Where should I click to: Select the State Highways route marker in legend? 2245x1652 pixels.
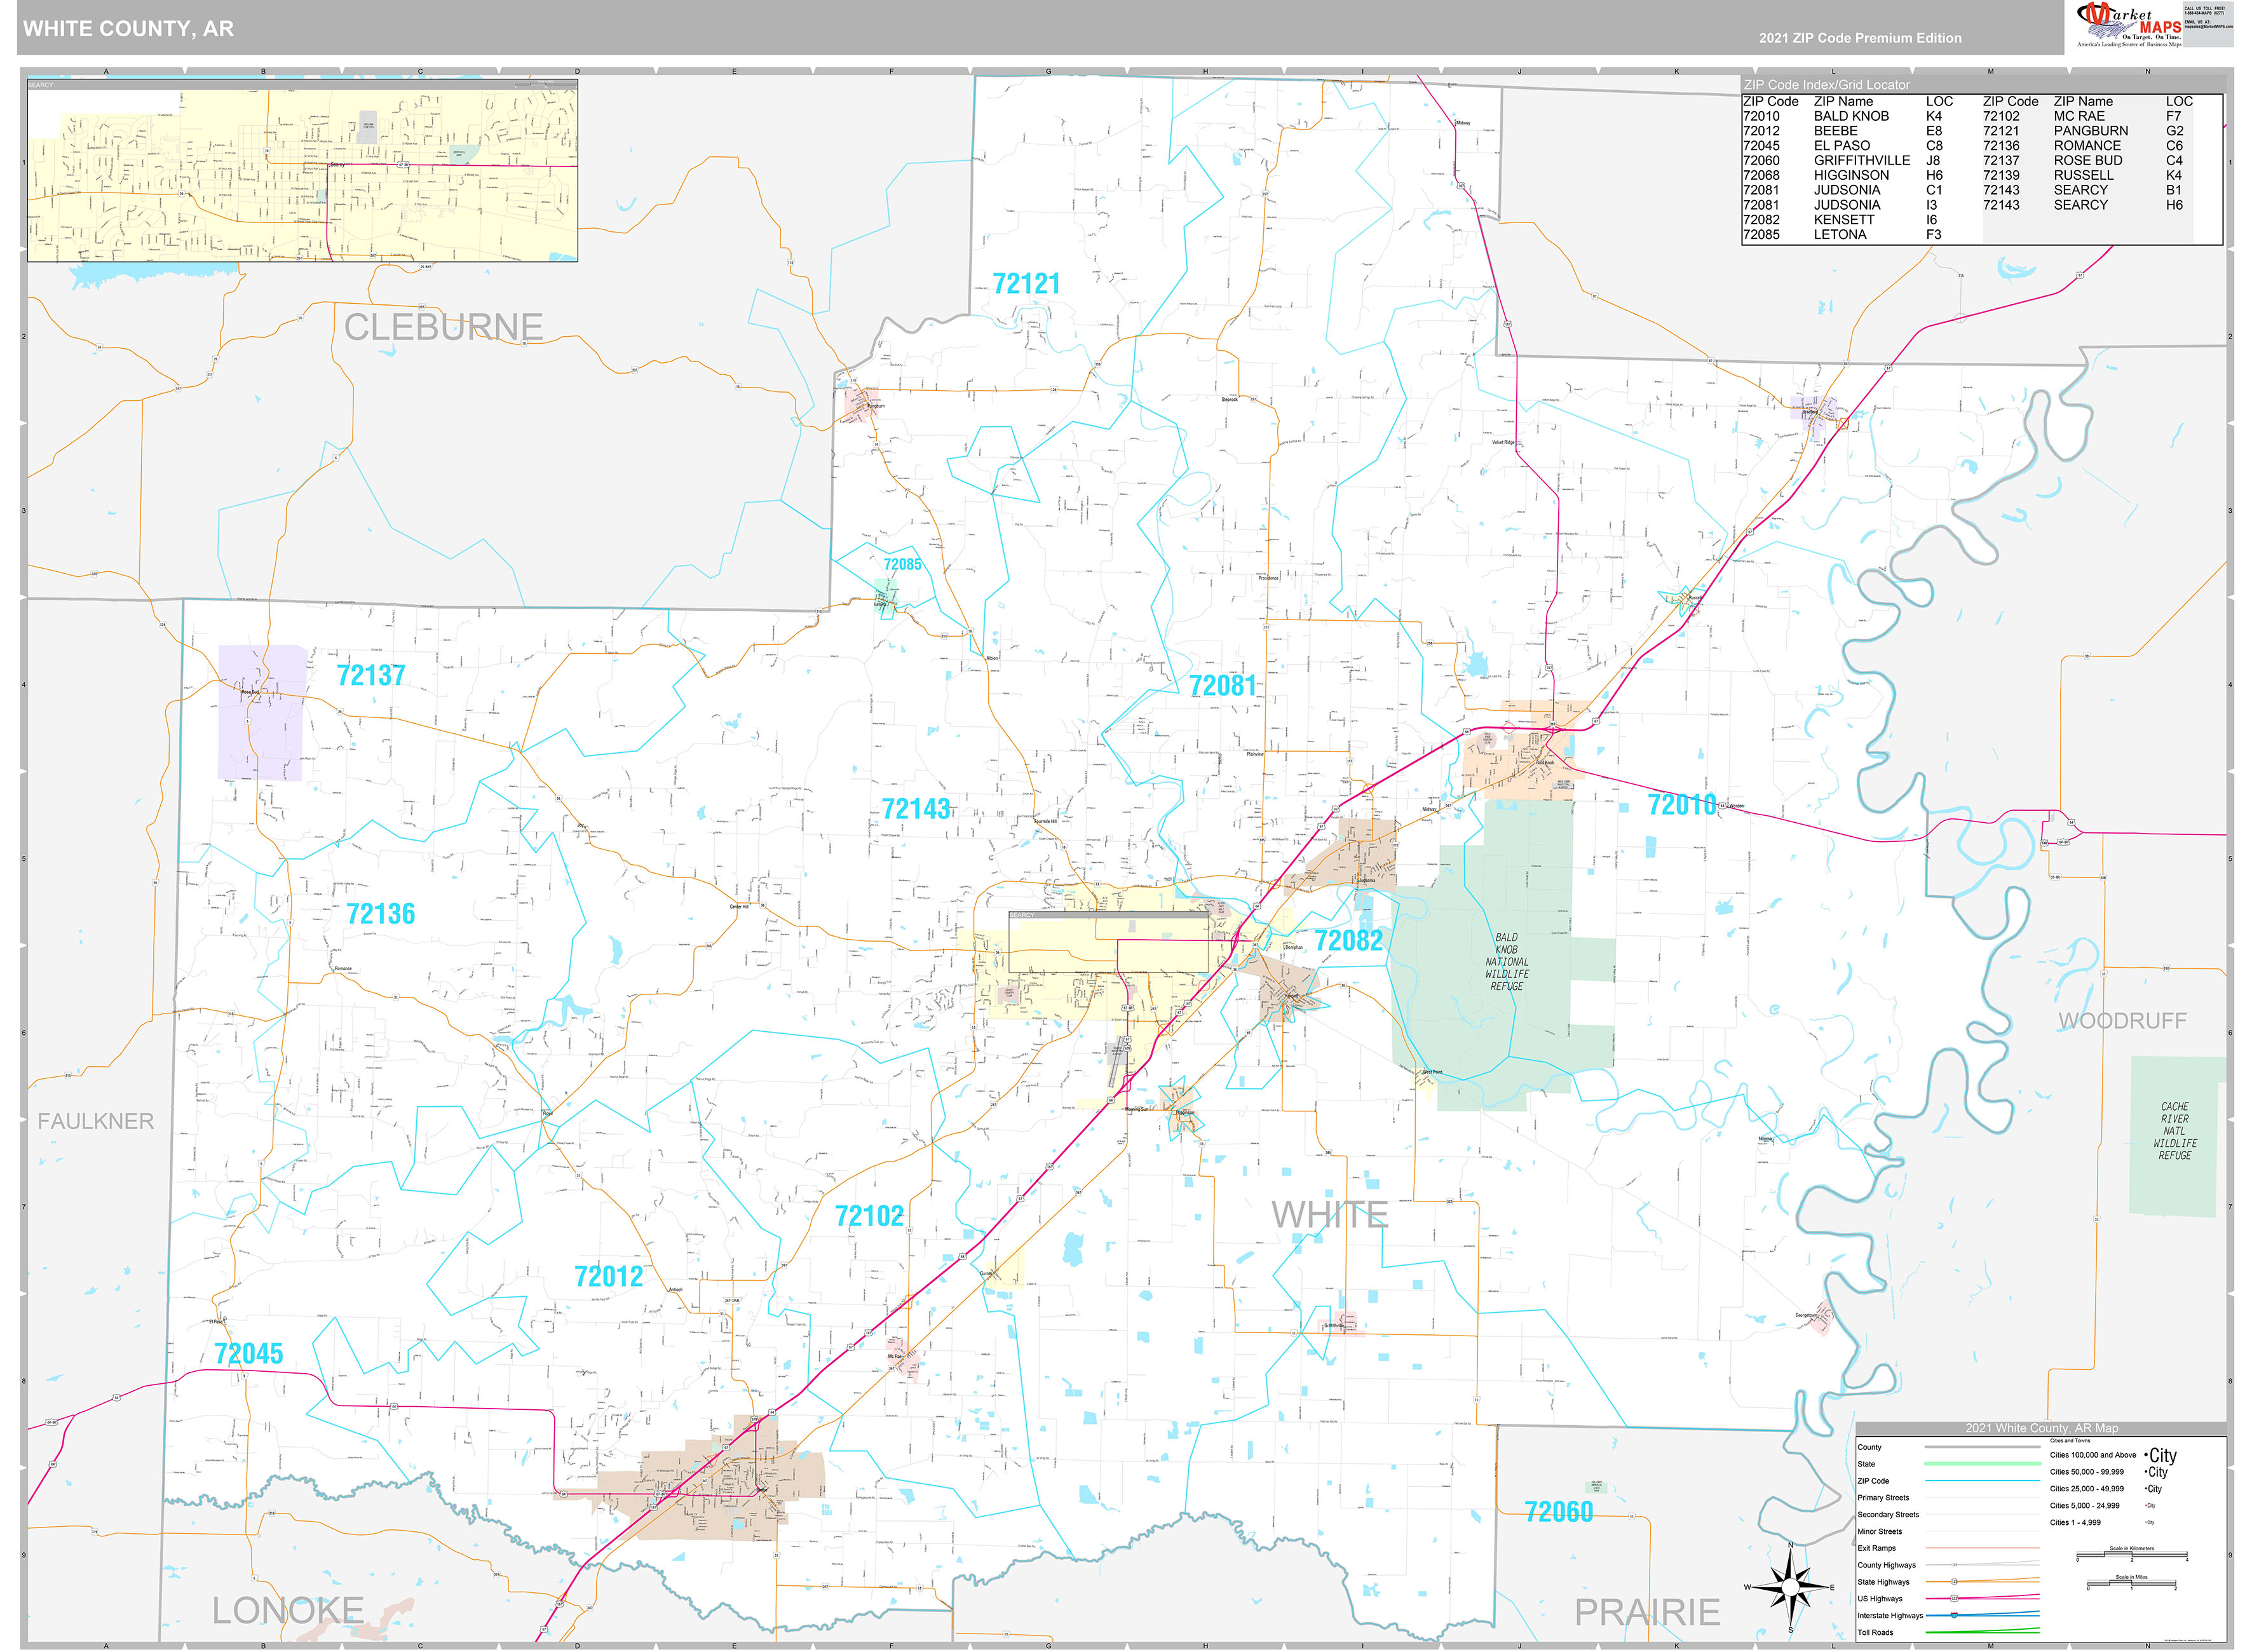[x=1955, y=1582]
